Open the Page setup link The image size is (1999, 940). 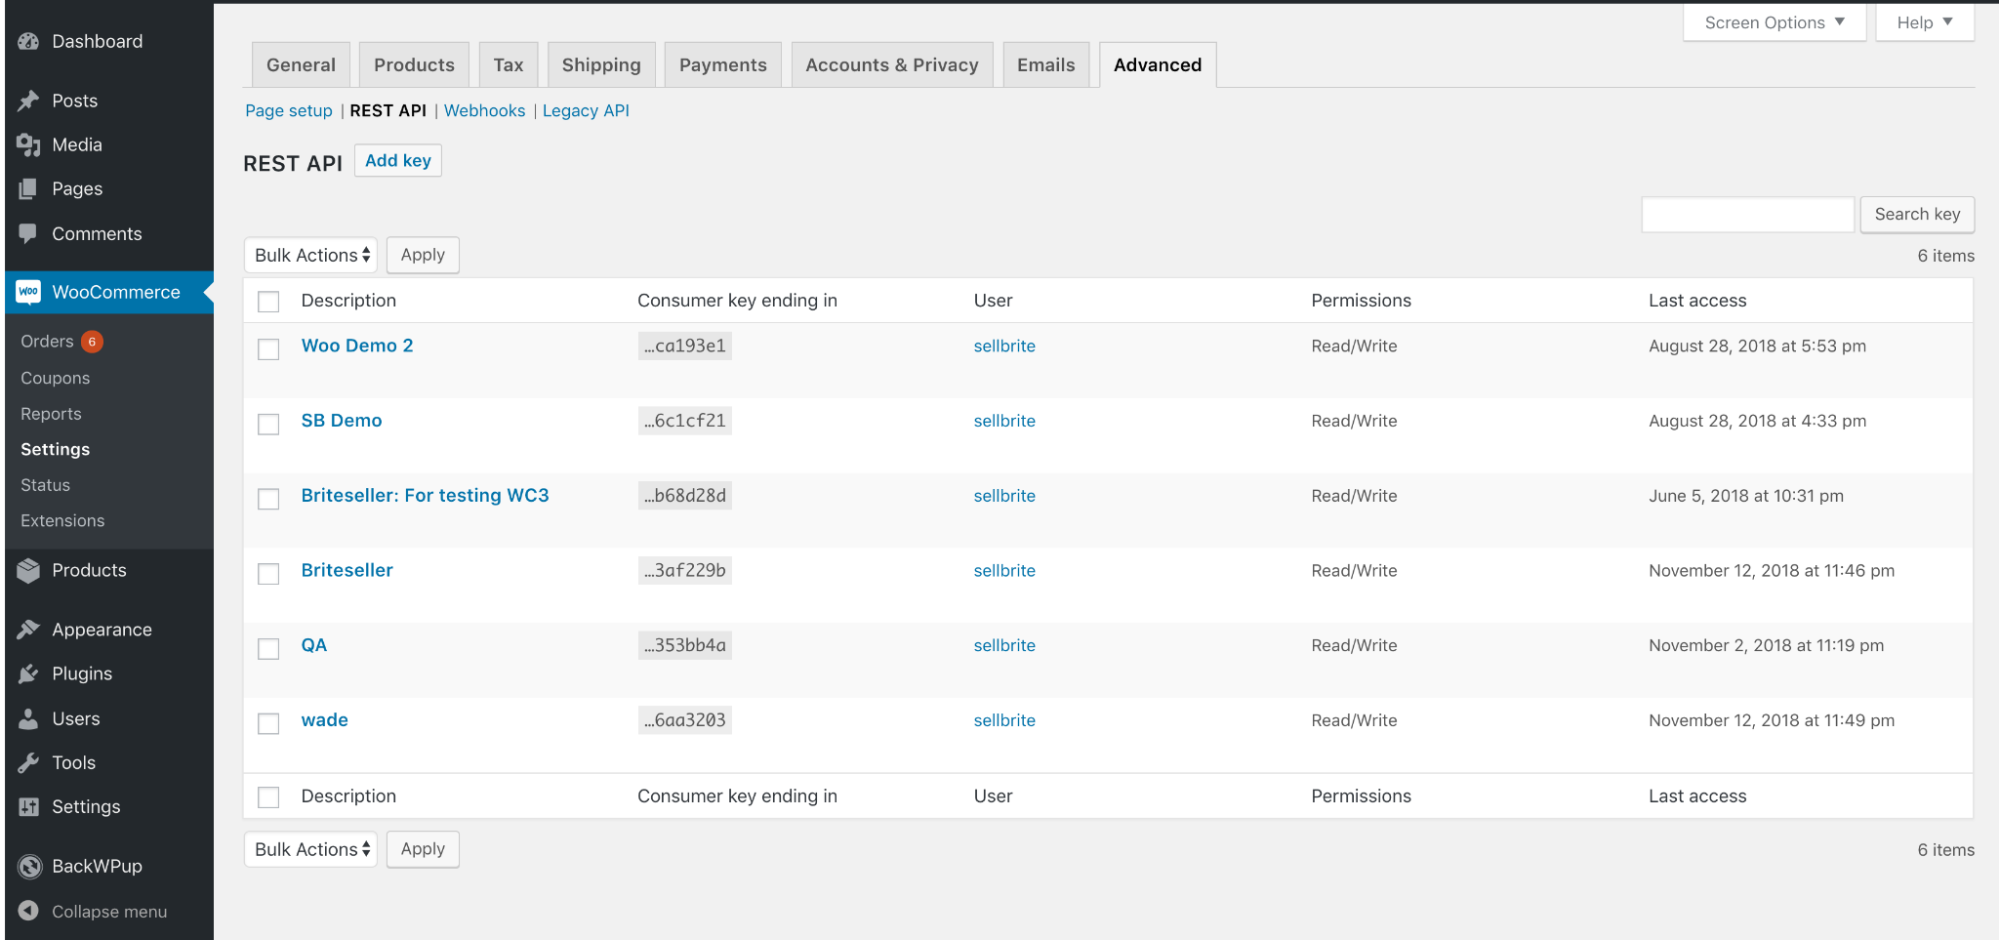[289, 111]
